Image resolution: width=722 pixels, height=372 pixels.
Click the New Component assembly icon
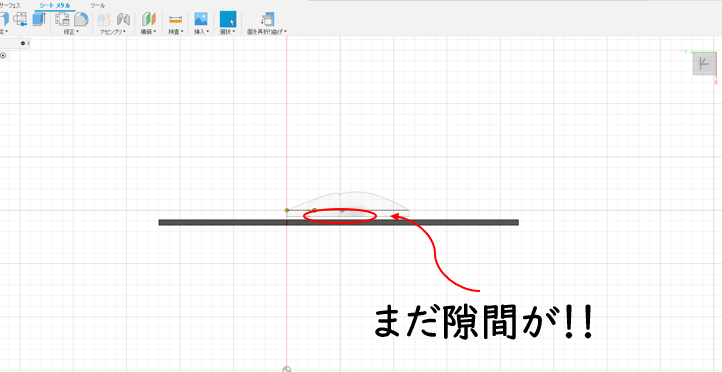click(x=104, y=19)
